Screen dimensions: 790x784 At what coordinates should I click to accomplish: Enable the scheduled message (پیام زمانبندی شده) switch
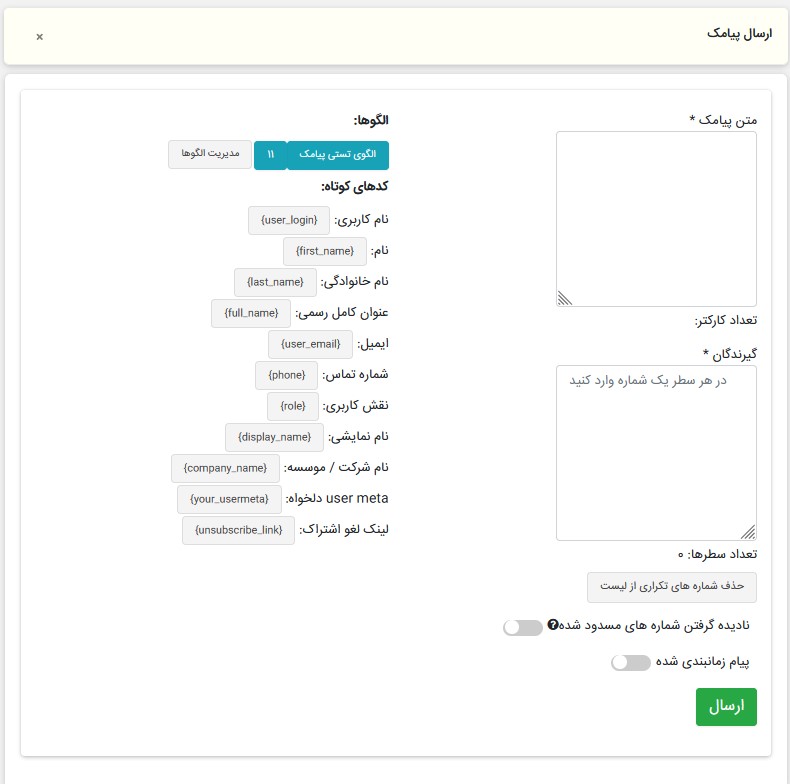pos(630,662)
